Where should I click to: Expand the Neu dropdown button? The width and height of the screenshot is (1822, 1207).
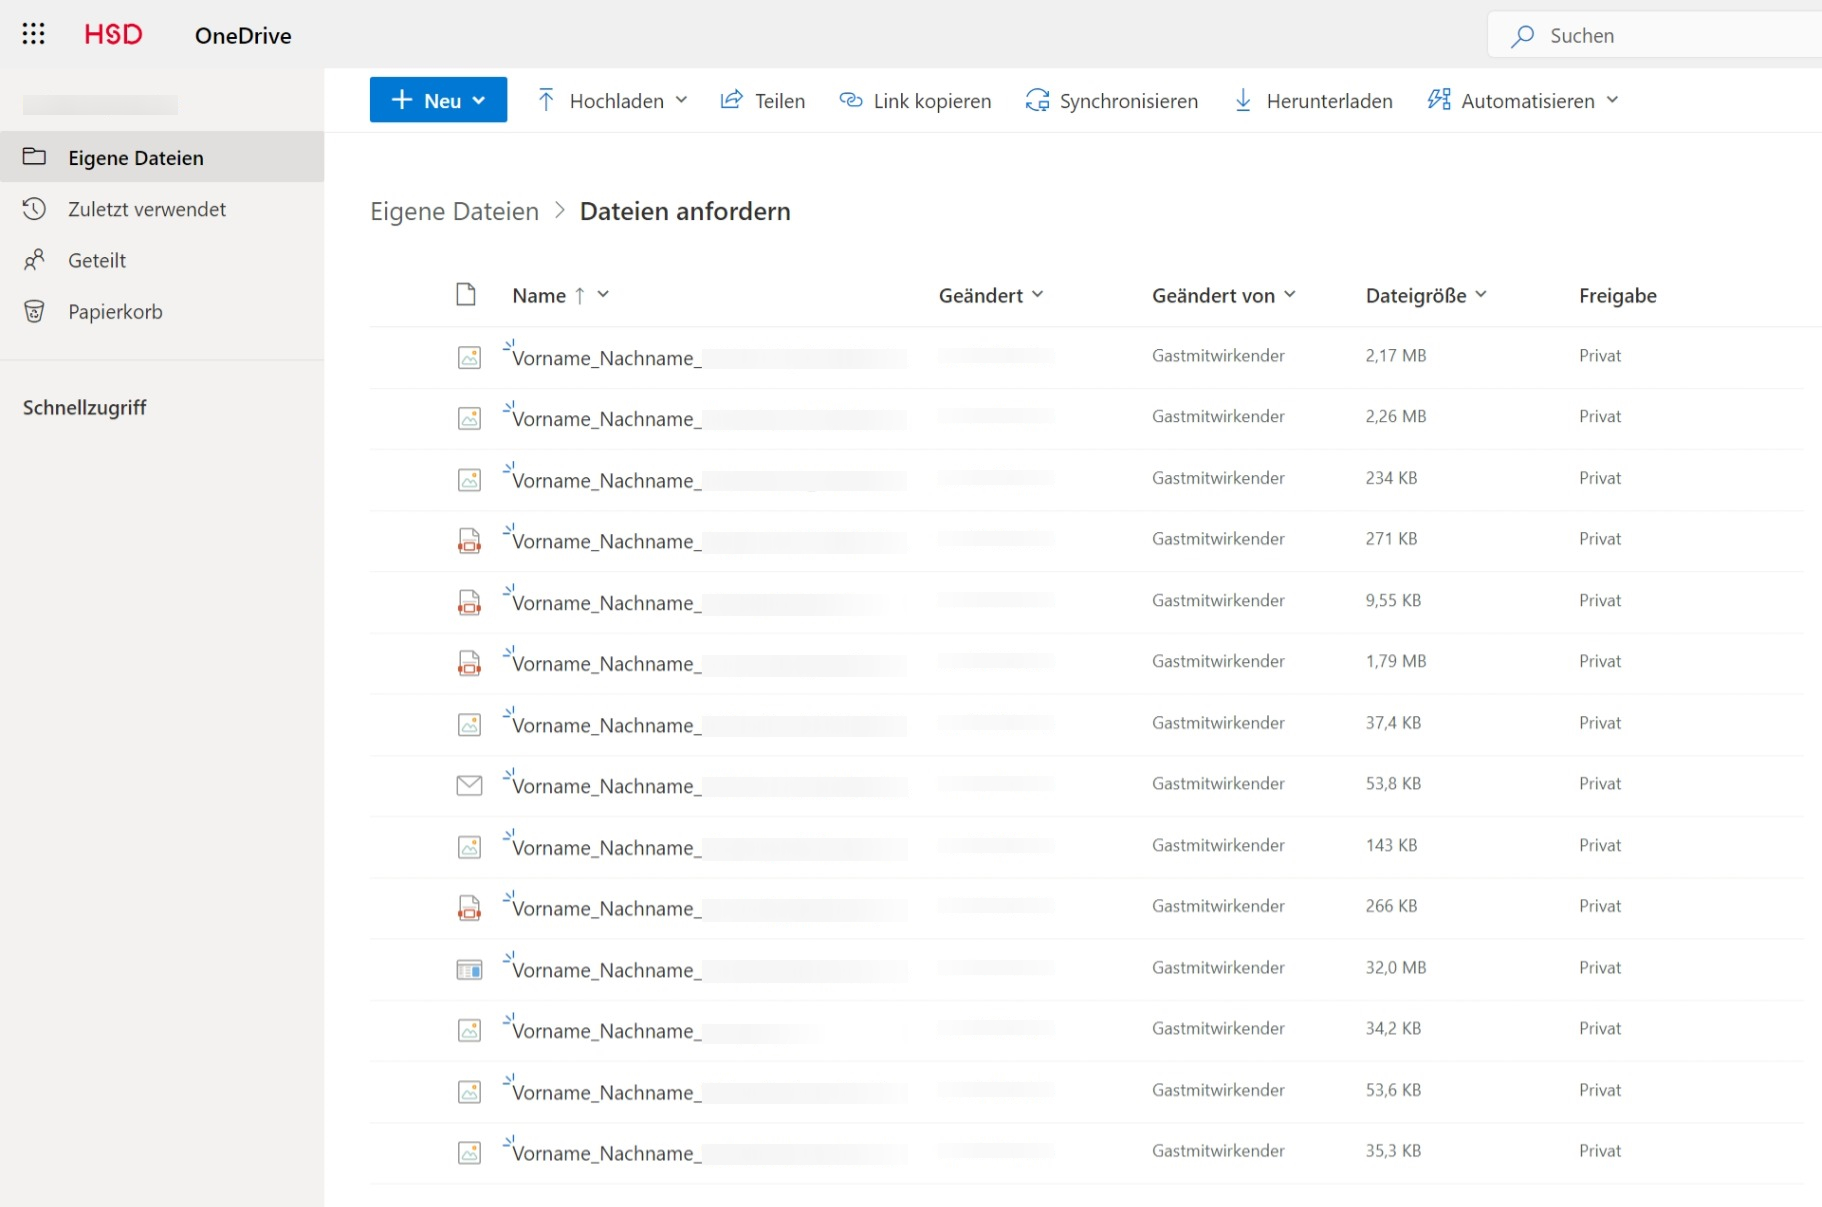pos(438,101)
